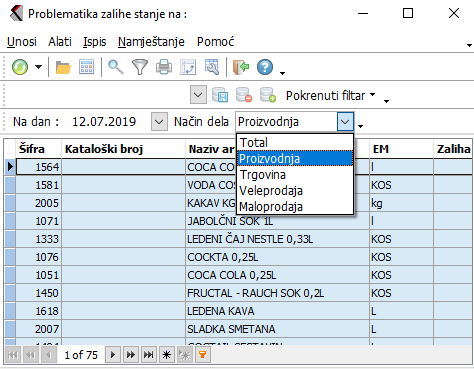Click the grid settings wrench icon

212,67
